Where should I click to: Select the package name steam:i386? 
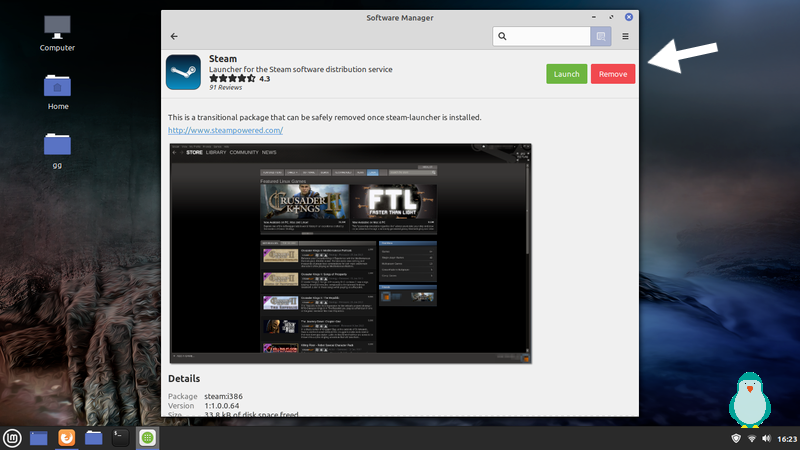[x=223, y=396]
